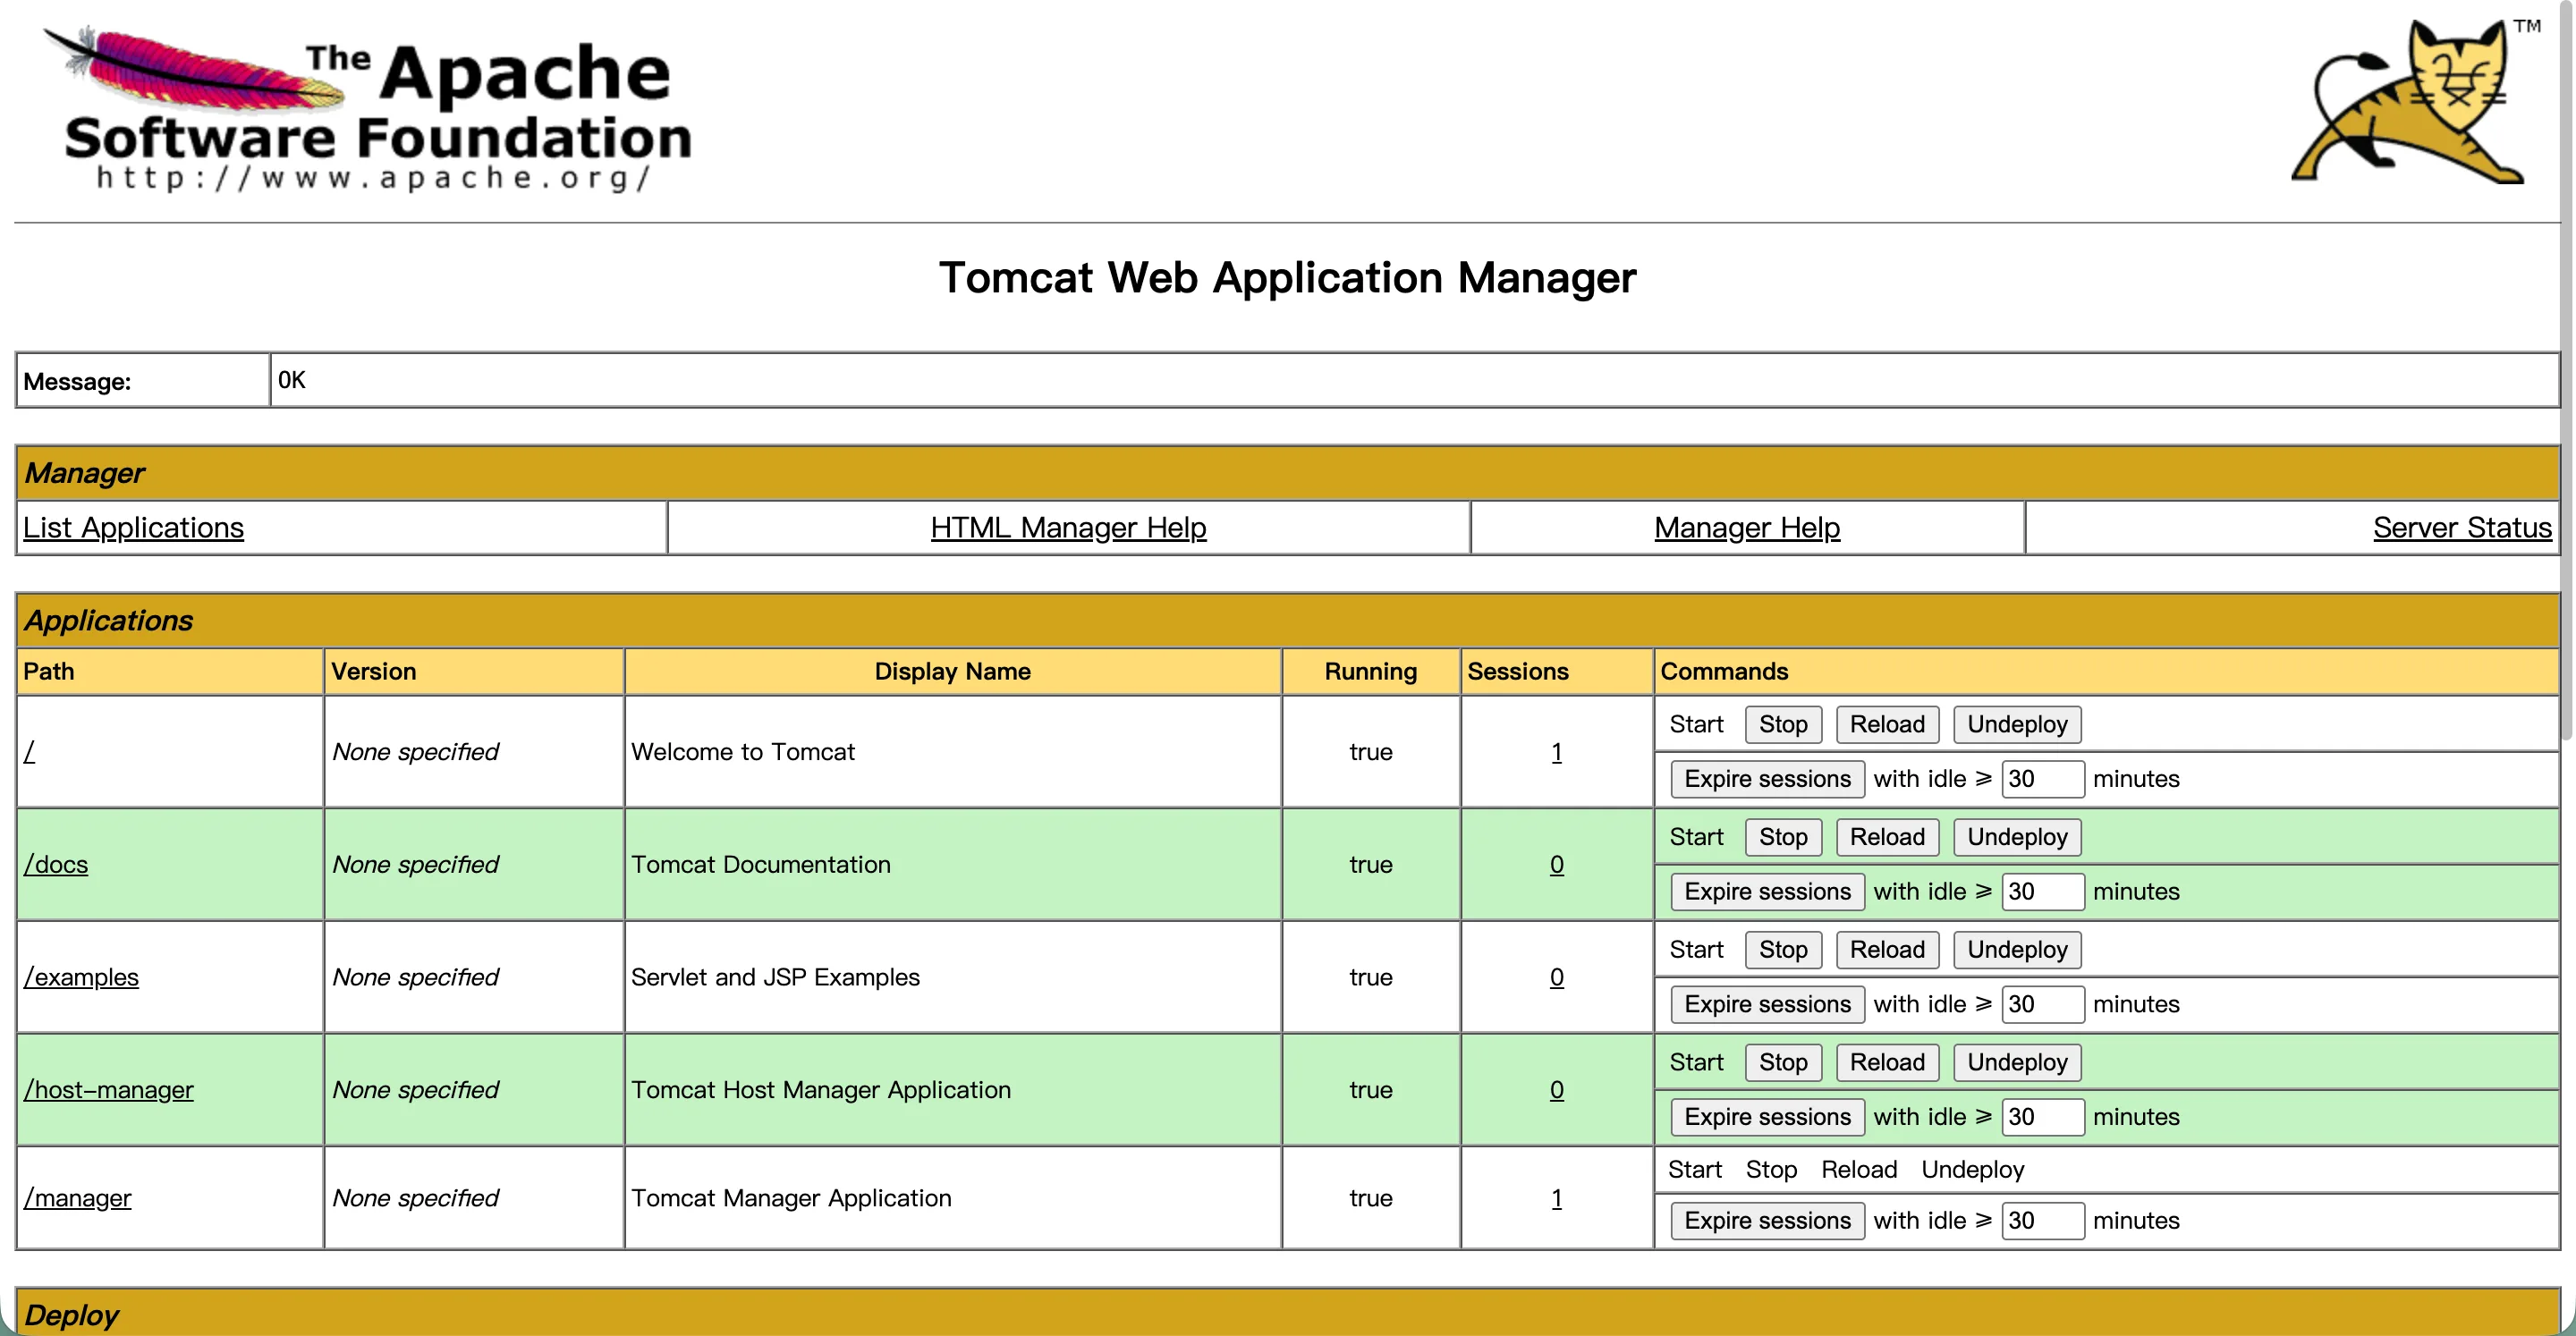This screenshot has height=1336, width=2576.
Task: Open the /docs application link
Action: pyautogui.click(x=56, y=864)
